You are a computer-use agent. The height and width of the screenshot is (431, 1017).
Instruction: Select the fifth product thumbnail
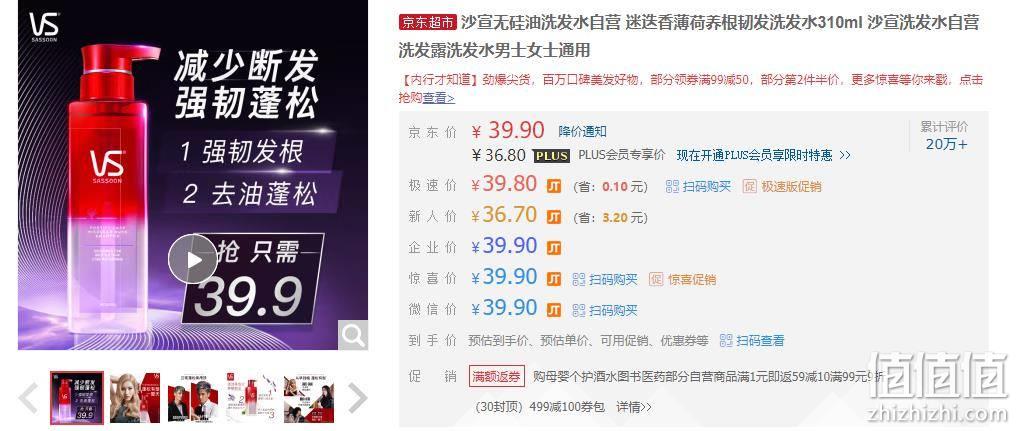coord(308,398)
